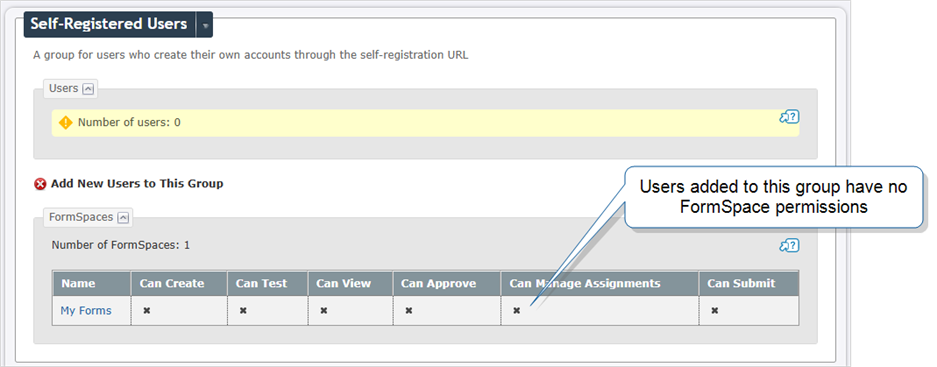Image resolution: width=937 pixels, height=367 pixels.
Task: Collapse the Users section
Action: pyautogui.click(x=88, y=89)
